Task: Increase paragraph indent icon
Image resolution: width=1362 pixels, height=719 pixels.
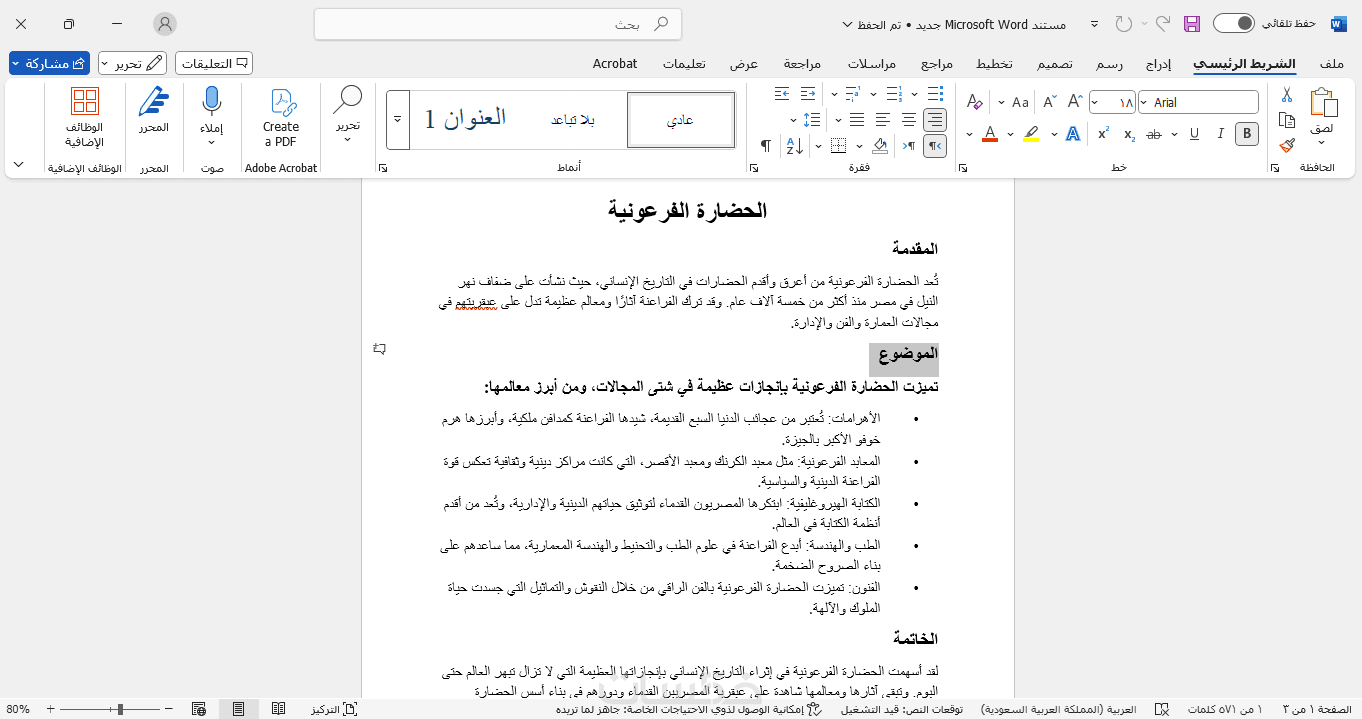Action: [x=782, y=94]
